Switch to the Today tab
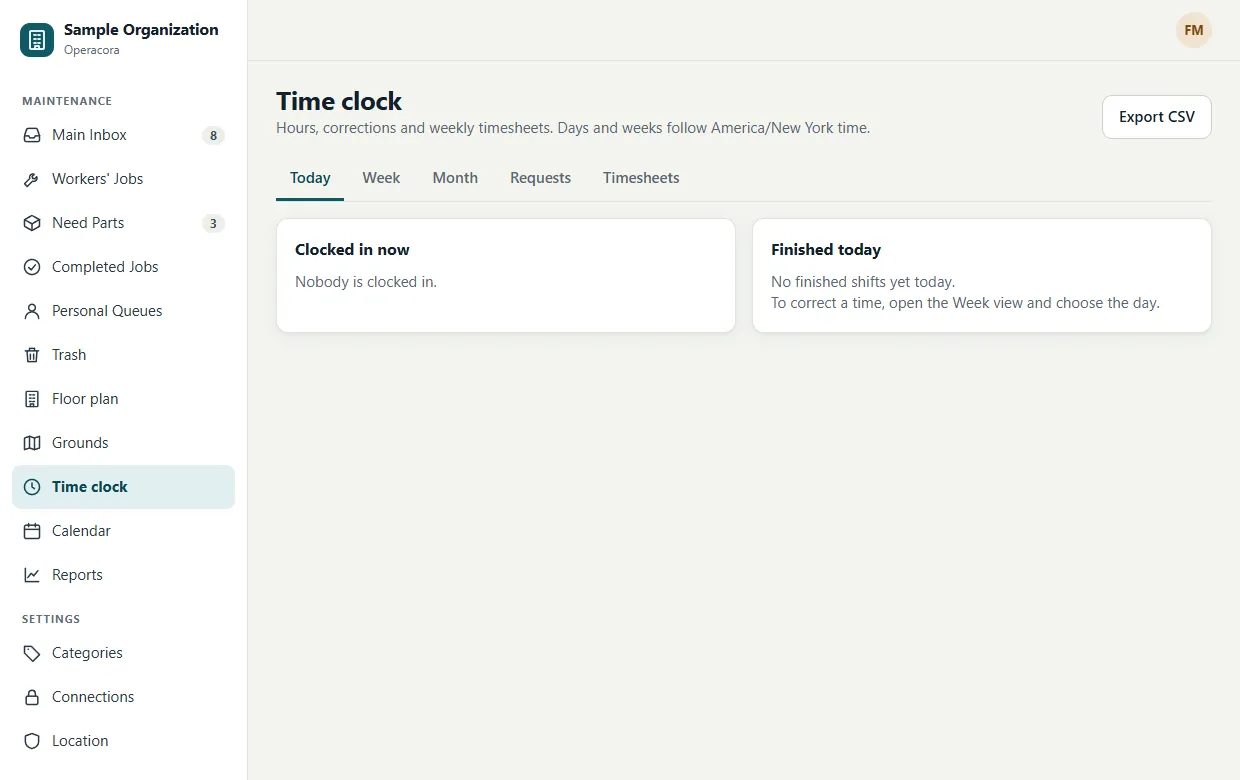The image size is (1240, 780). (x=310, y=178)
